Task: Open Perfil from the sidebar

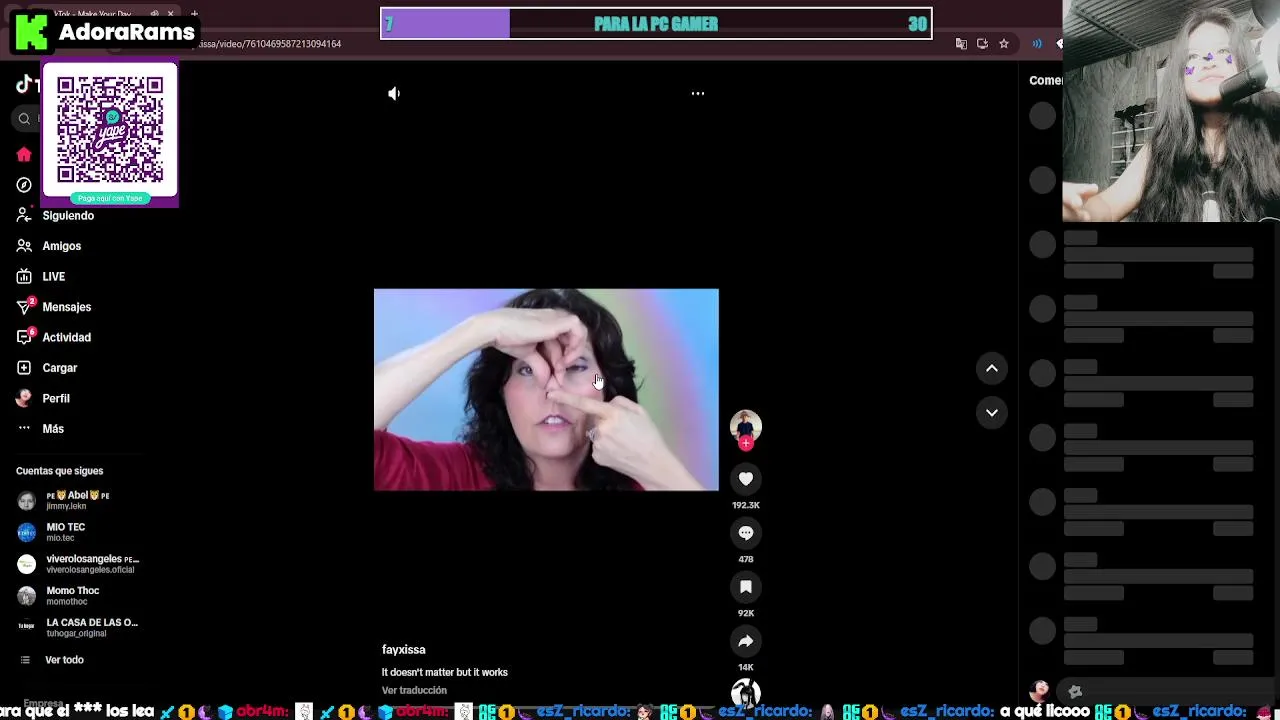Action: [x=43, y=398]
